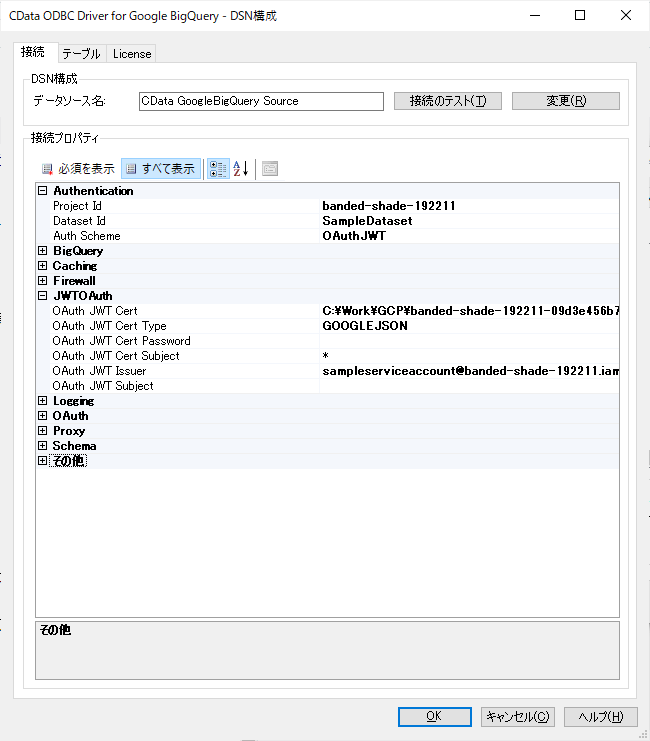Open the property pages icon
The width and height of the screenshot is (650, 741).
pyautogui.click(x=270, y=169)
